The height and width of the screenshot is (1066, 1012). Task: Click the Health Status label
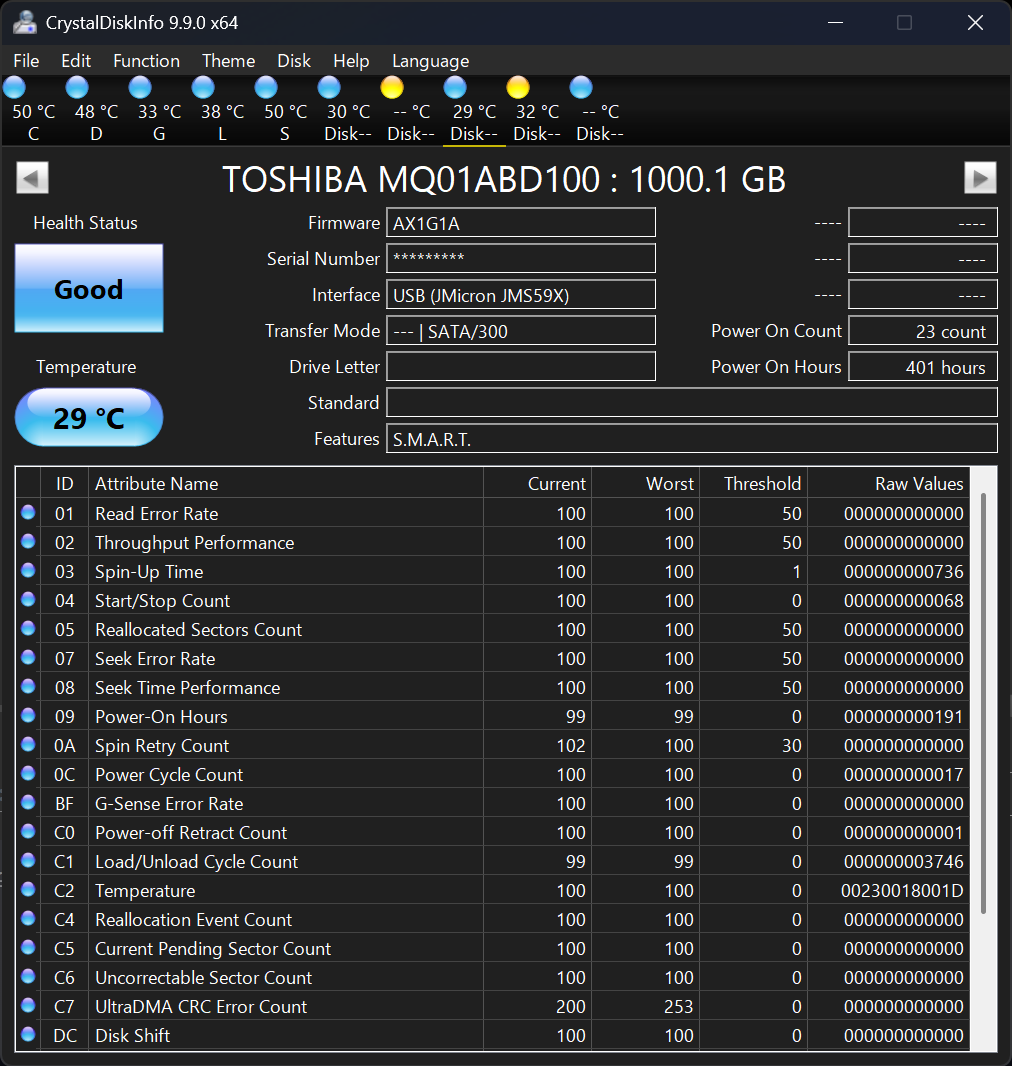(x=86, y=223)
